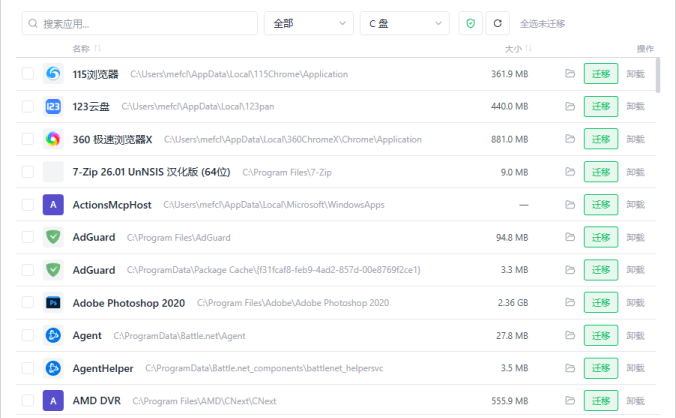Click 迁移 button for 360 极速浏览器X

point(601,139)
